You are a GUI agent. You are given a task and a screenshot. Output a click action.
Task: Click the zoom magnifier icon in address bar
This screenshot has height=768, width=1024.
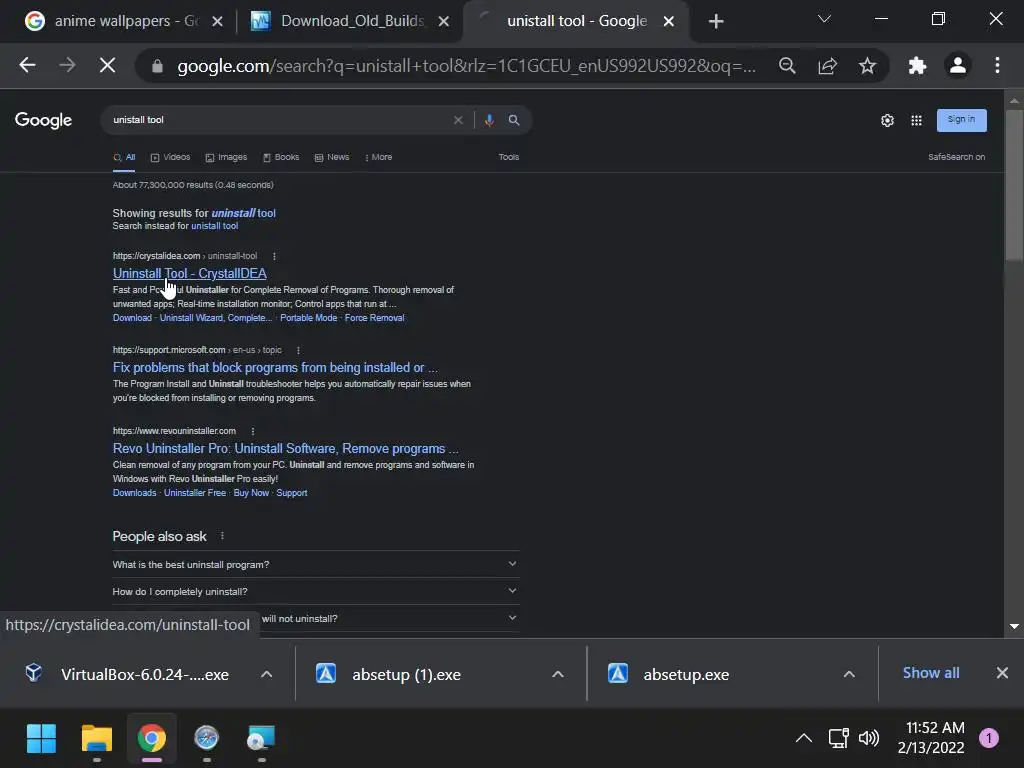[787, 65]
